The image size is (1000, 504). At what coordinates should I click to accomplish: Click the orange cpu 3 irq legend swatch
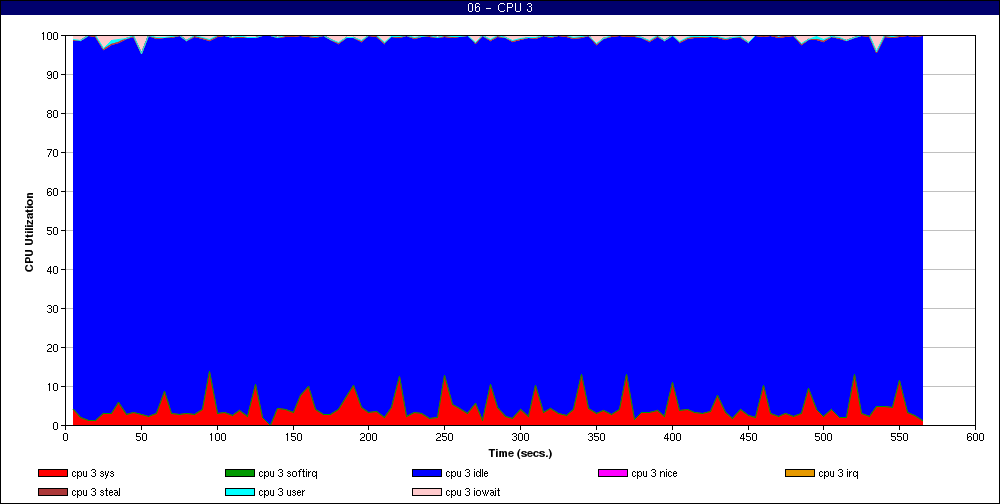pos(800,473)
